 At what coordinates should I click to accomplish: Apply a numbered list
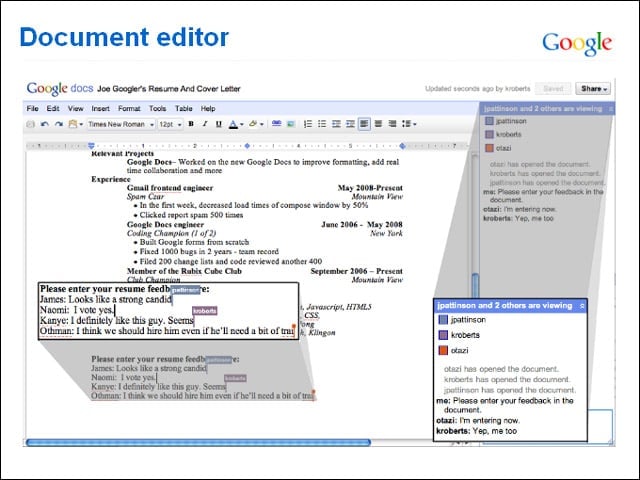[x=308, y=124]
